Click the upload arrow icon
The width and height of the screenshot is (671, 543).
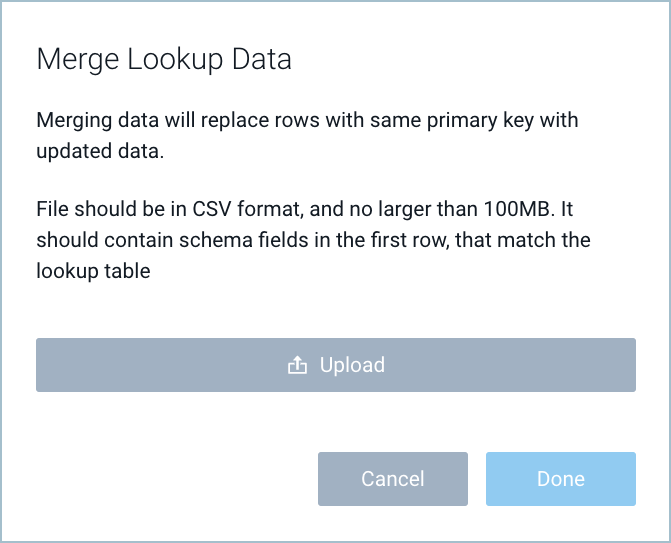click(297, 366)
